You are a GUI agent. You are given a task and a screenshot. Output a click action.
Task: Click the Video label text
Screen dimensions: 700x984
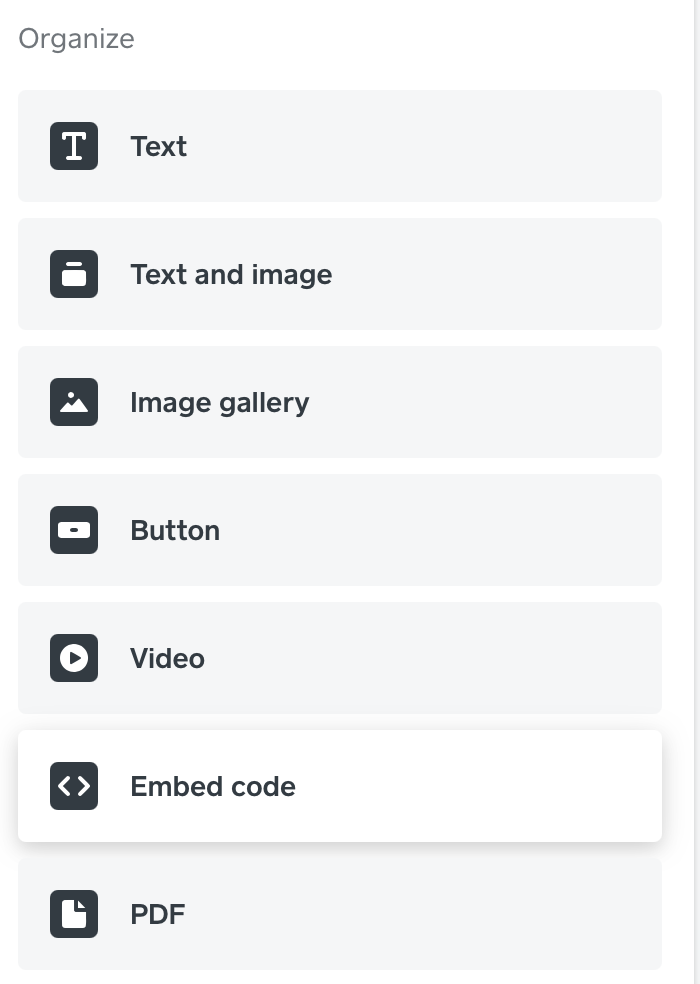click(167, 658)
